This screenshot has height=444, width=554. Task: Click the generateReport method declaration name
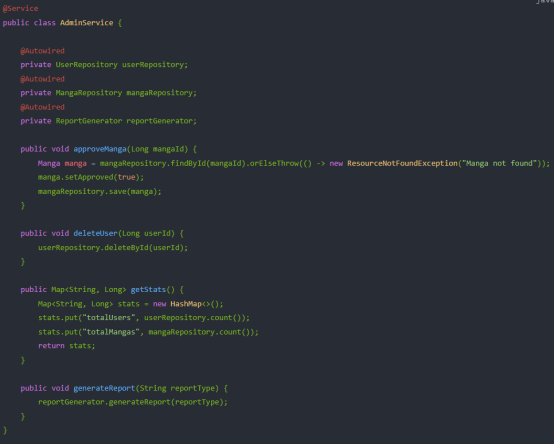click(104, 388)
